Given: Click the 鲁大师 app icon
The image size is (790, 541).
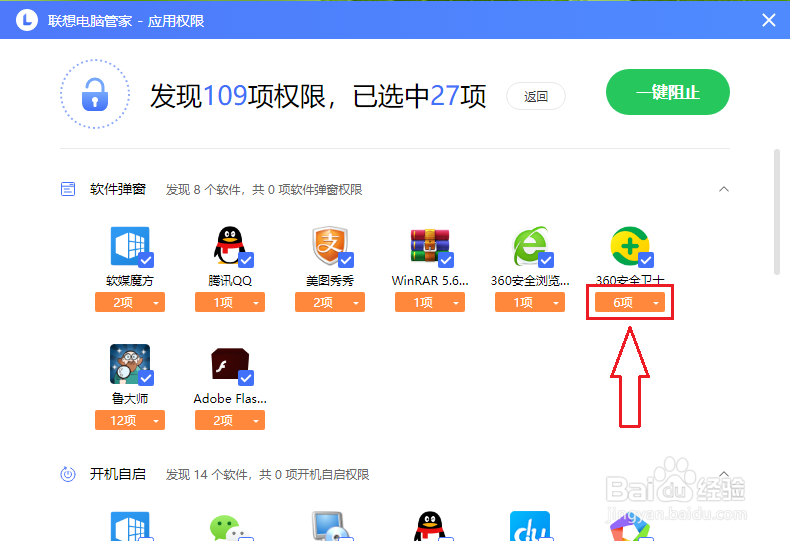Looking at the screenshot, I should [x=130, y=364].
